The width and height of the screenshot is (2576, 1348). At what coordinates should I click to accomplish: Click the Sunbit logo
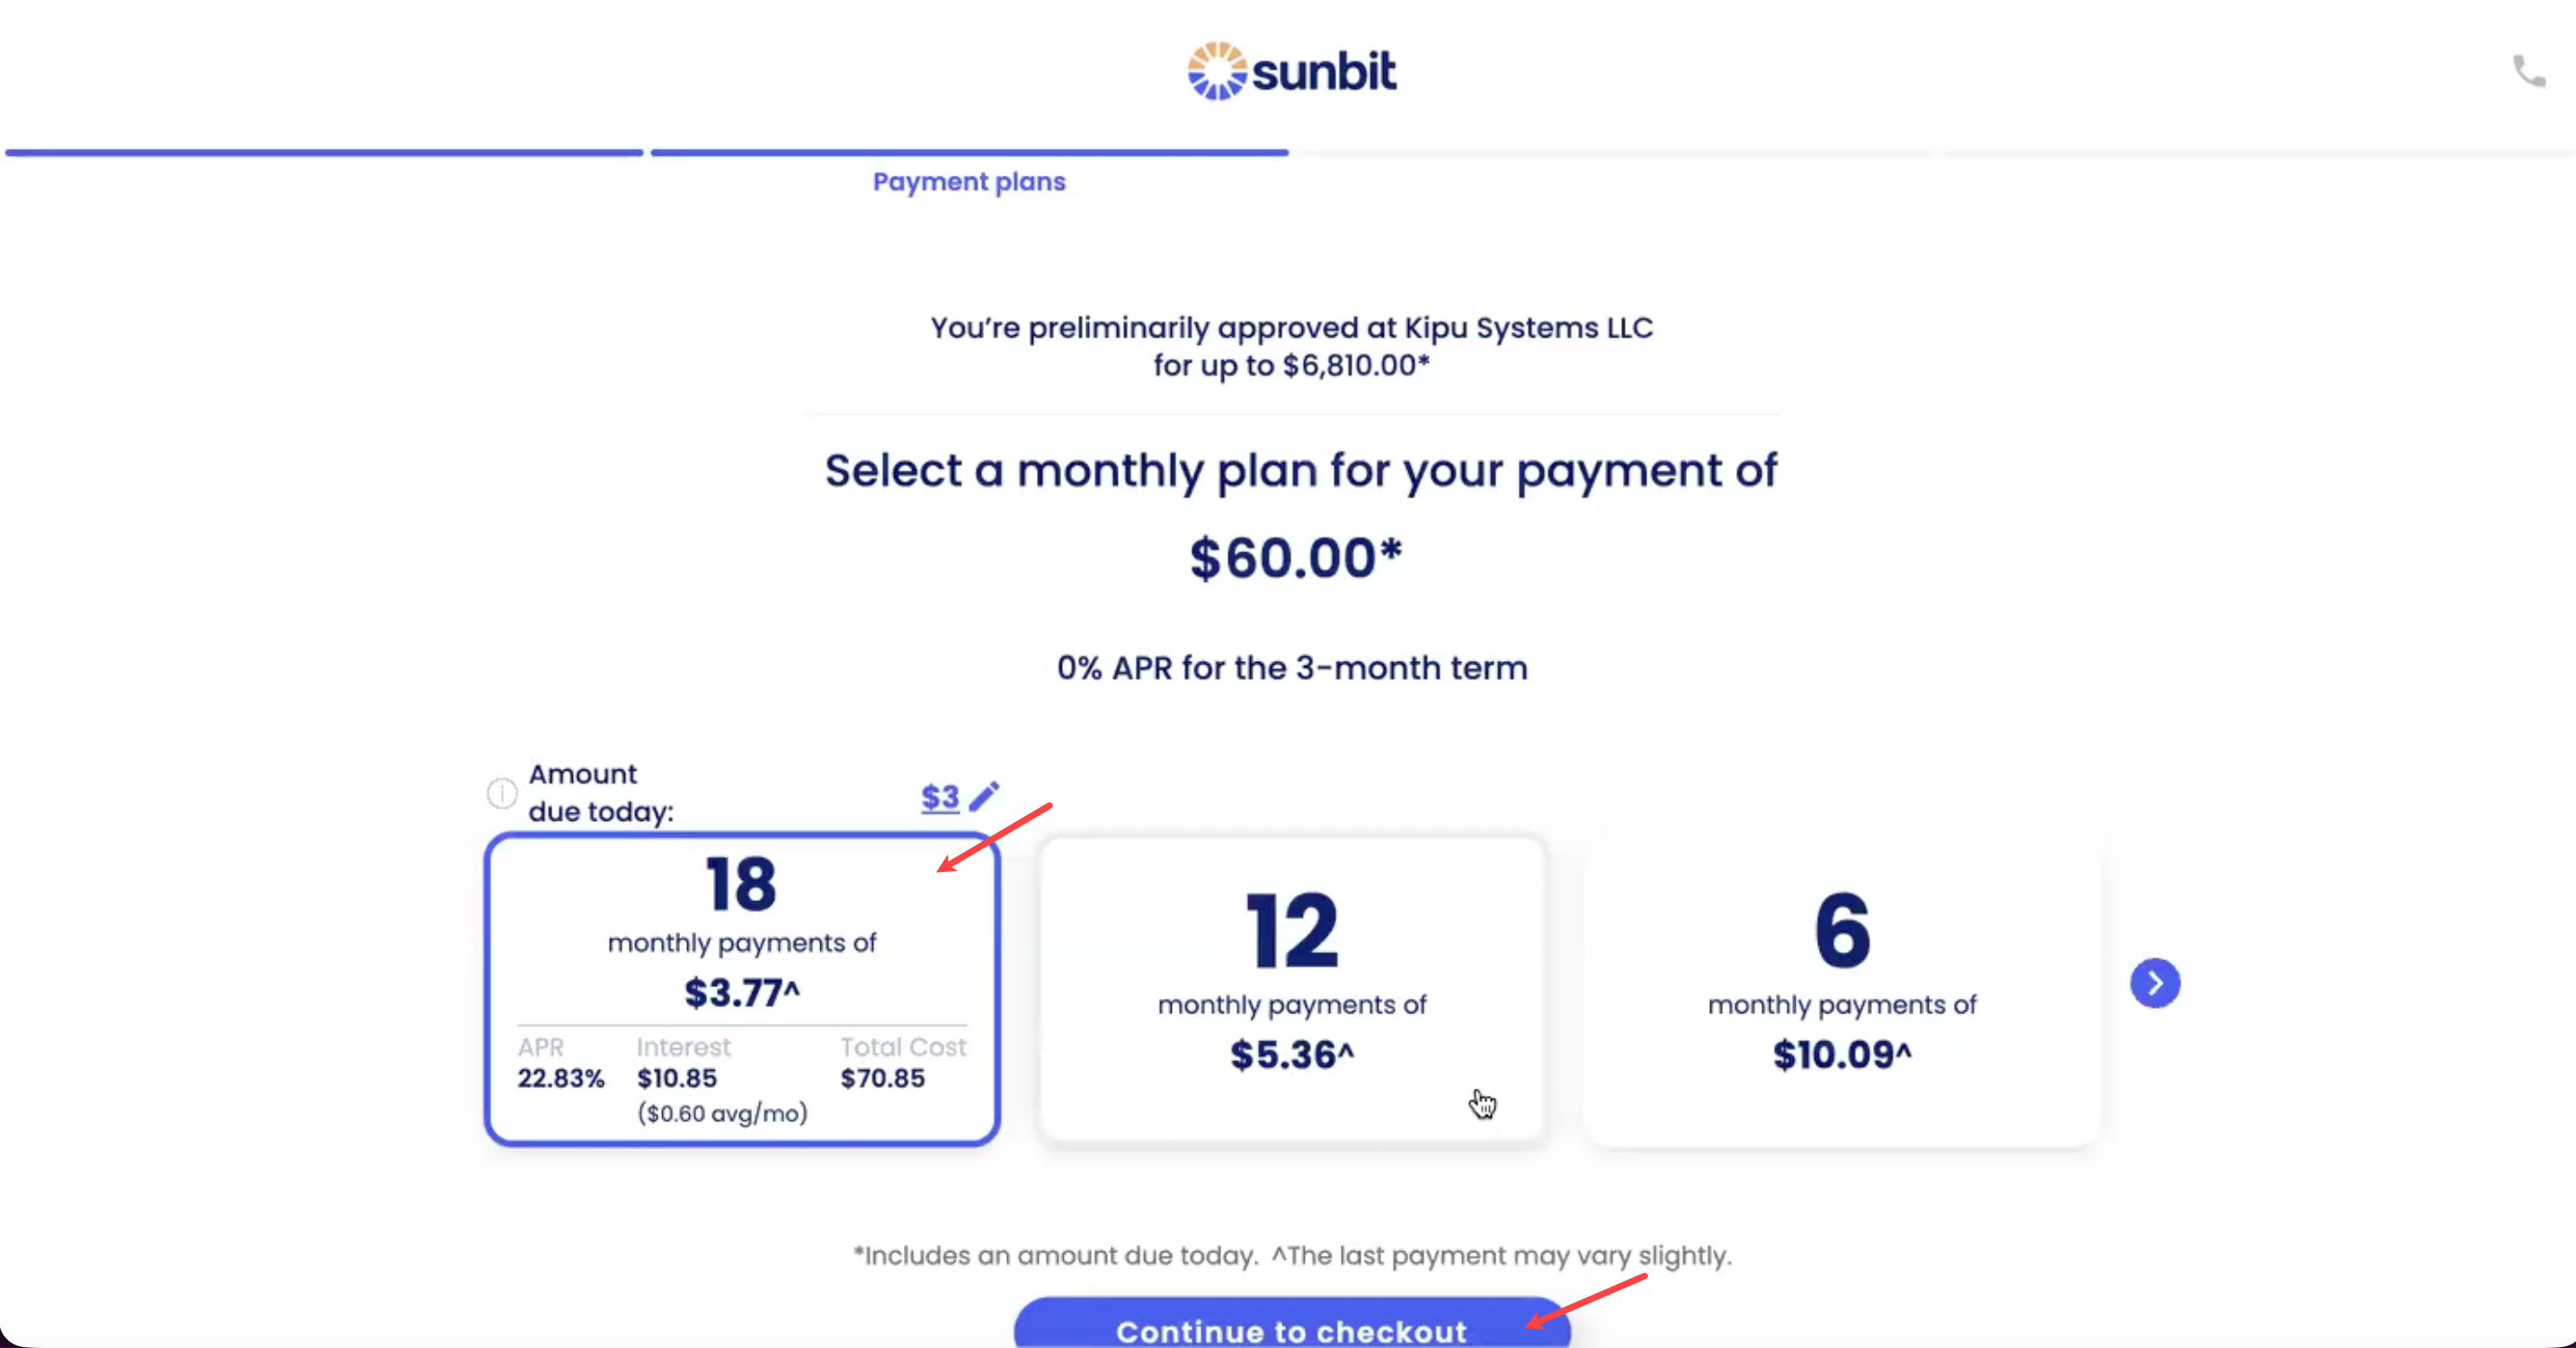1291,71
